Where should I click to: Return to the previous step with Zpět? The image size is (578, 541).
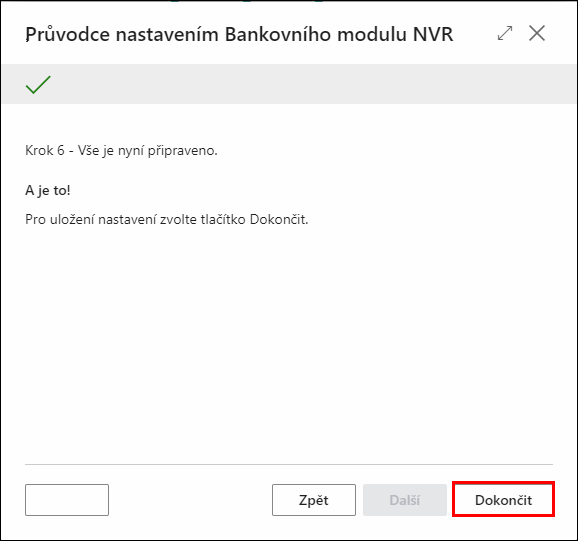click(x=314, y=500)
